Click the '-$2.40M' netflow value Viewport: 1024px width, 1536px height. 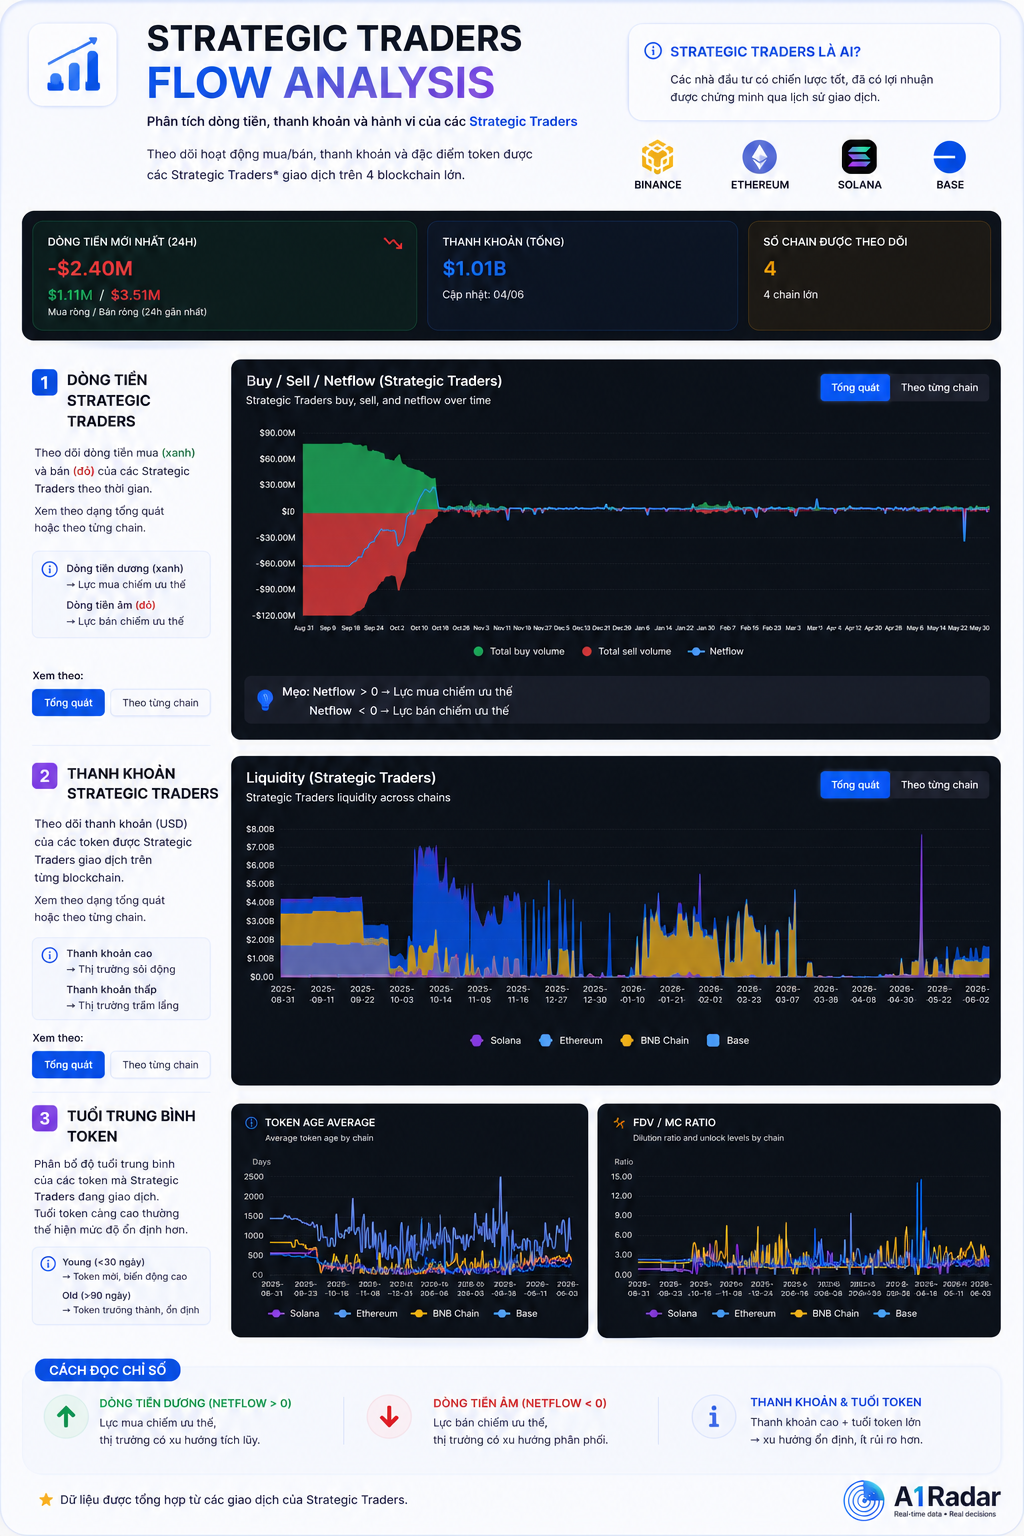tap(90, 268)
